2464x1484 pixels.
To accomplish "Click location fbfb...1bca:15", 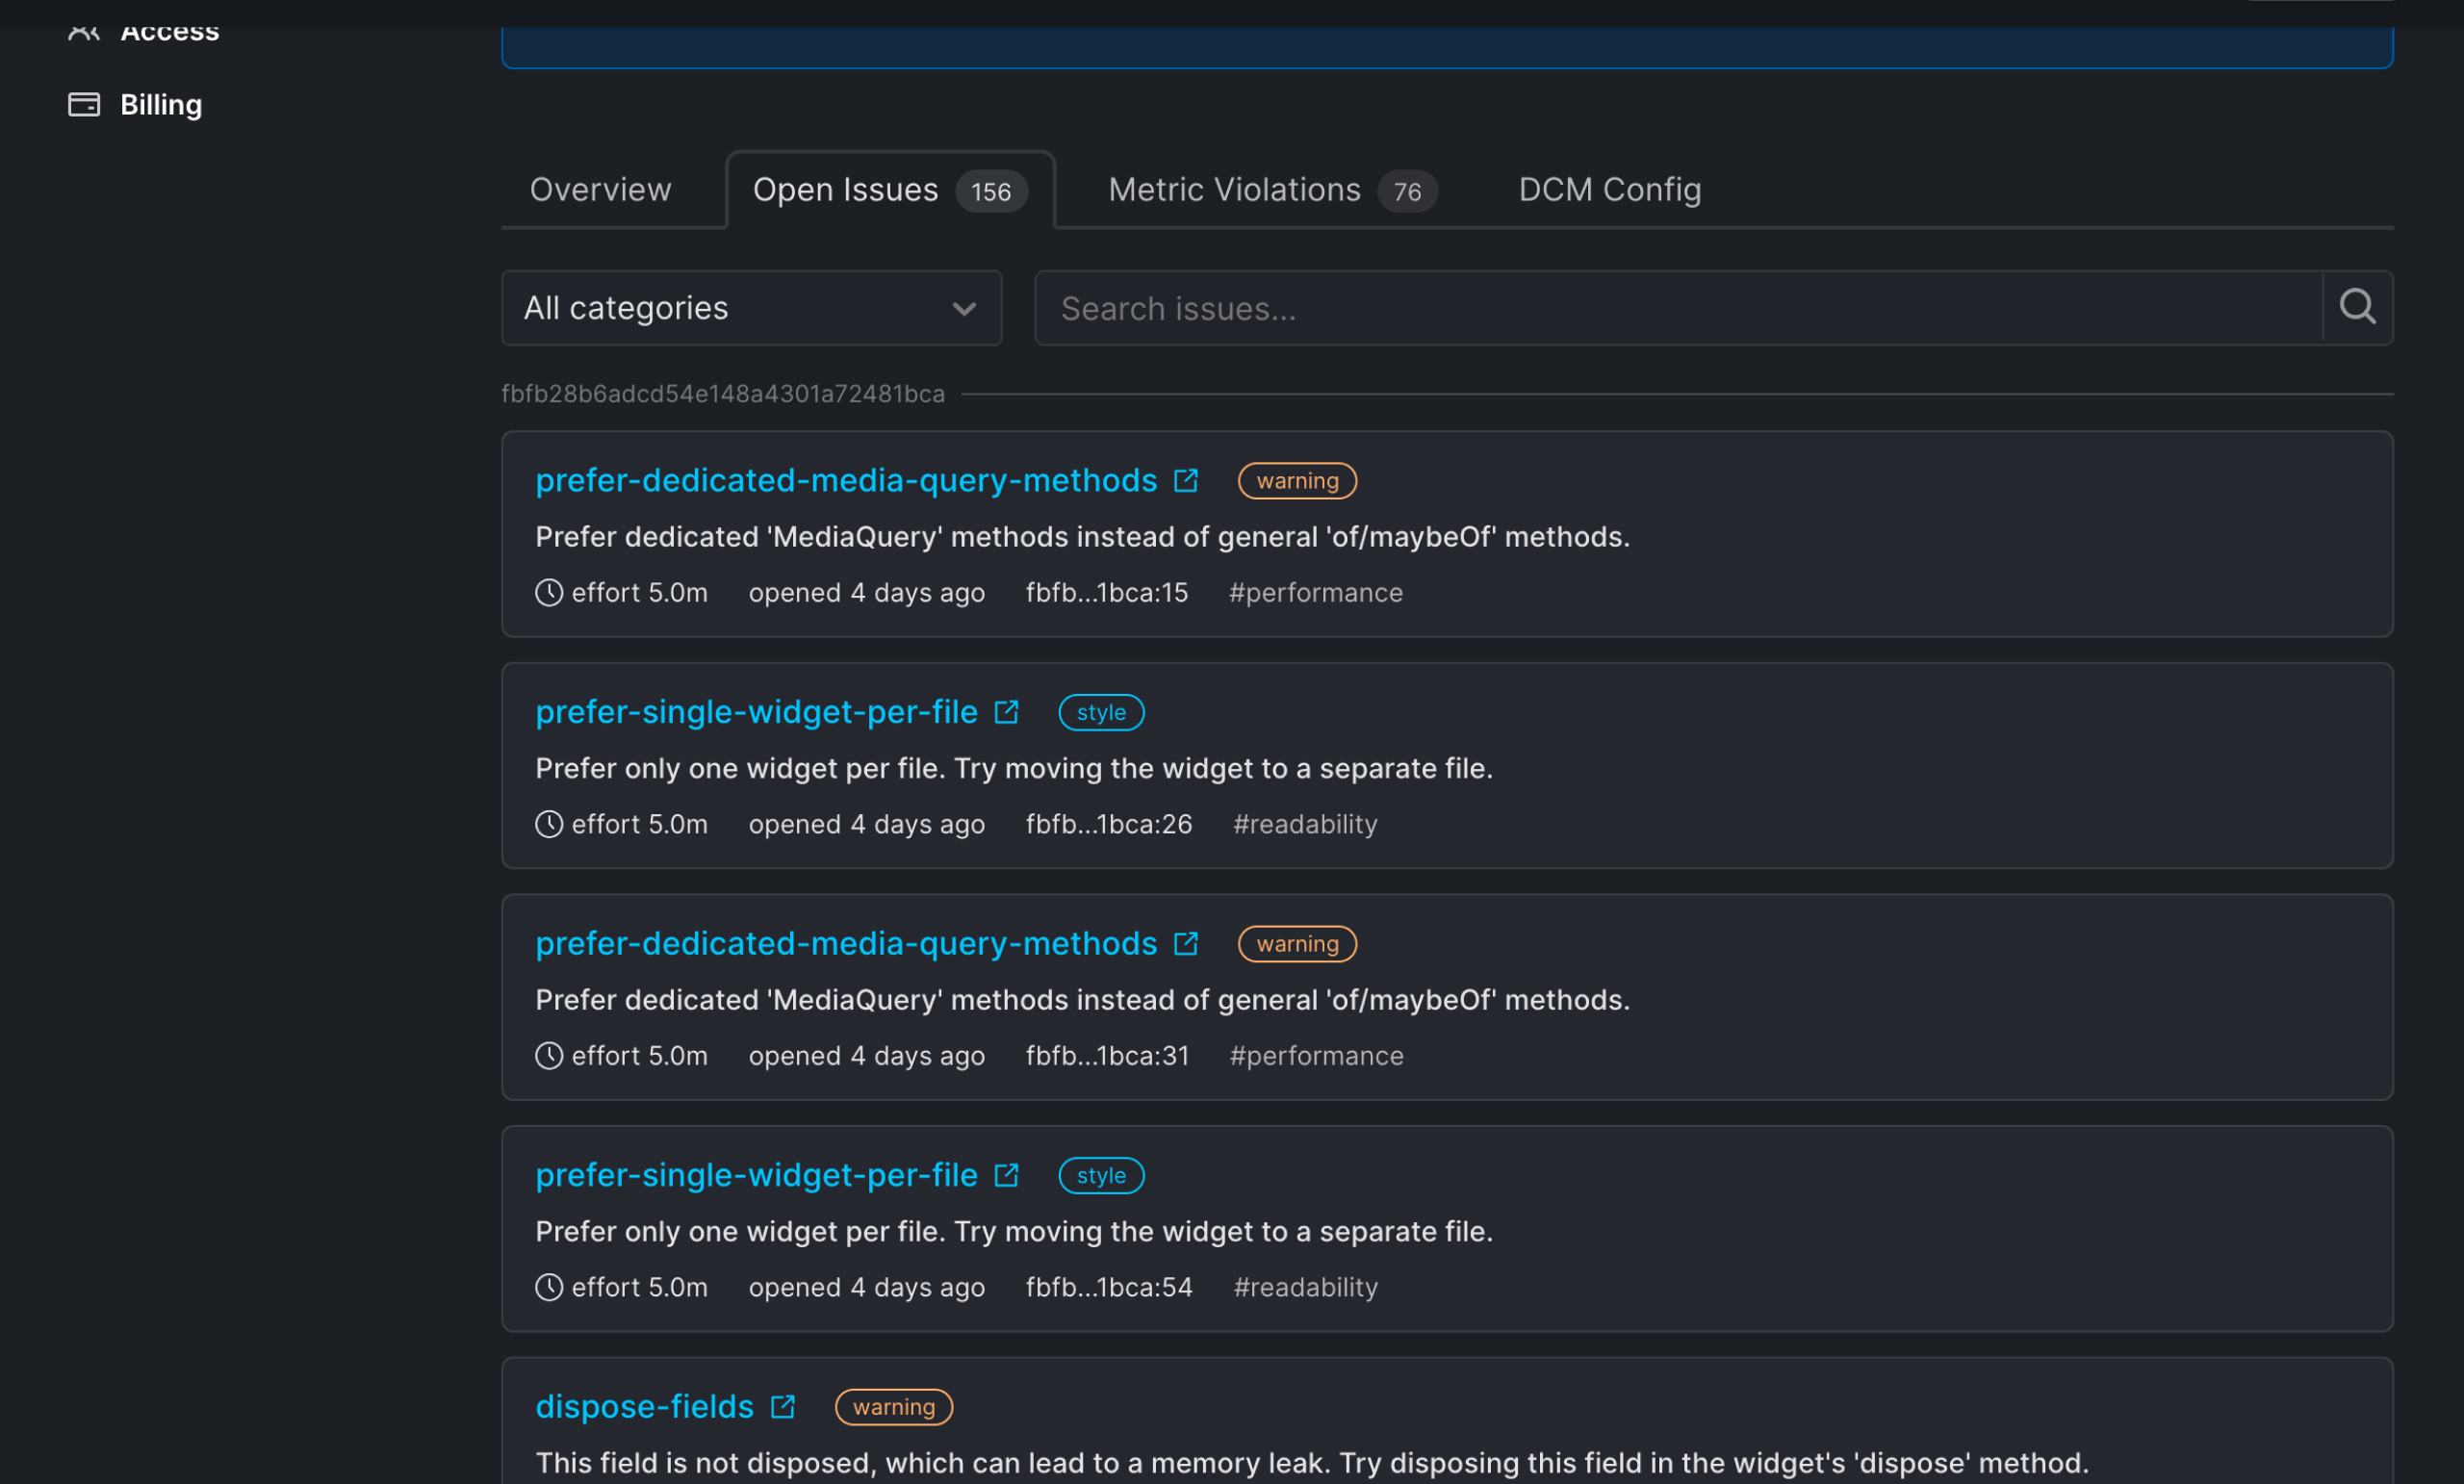I will tap(1107, 593).
